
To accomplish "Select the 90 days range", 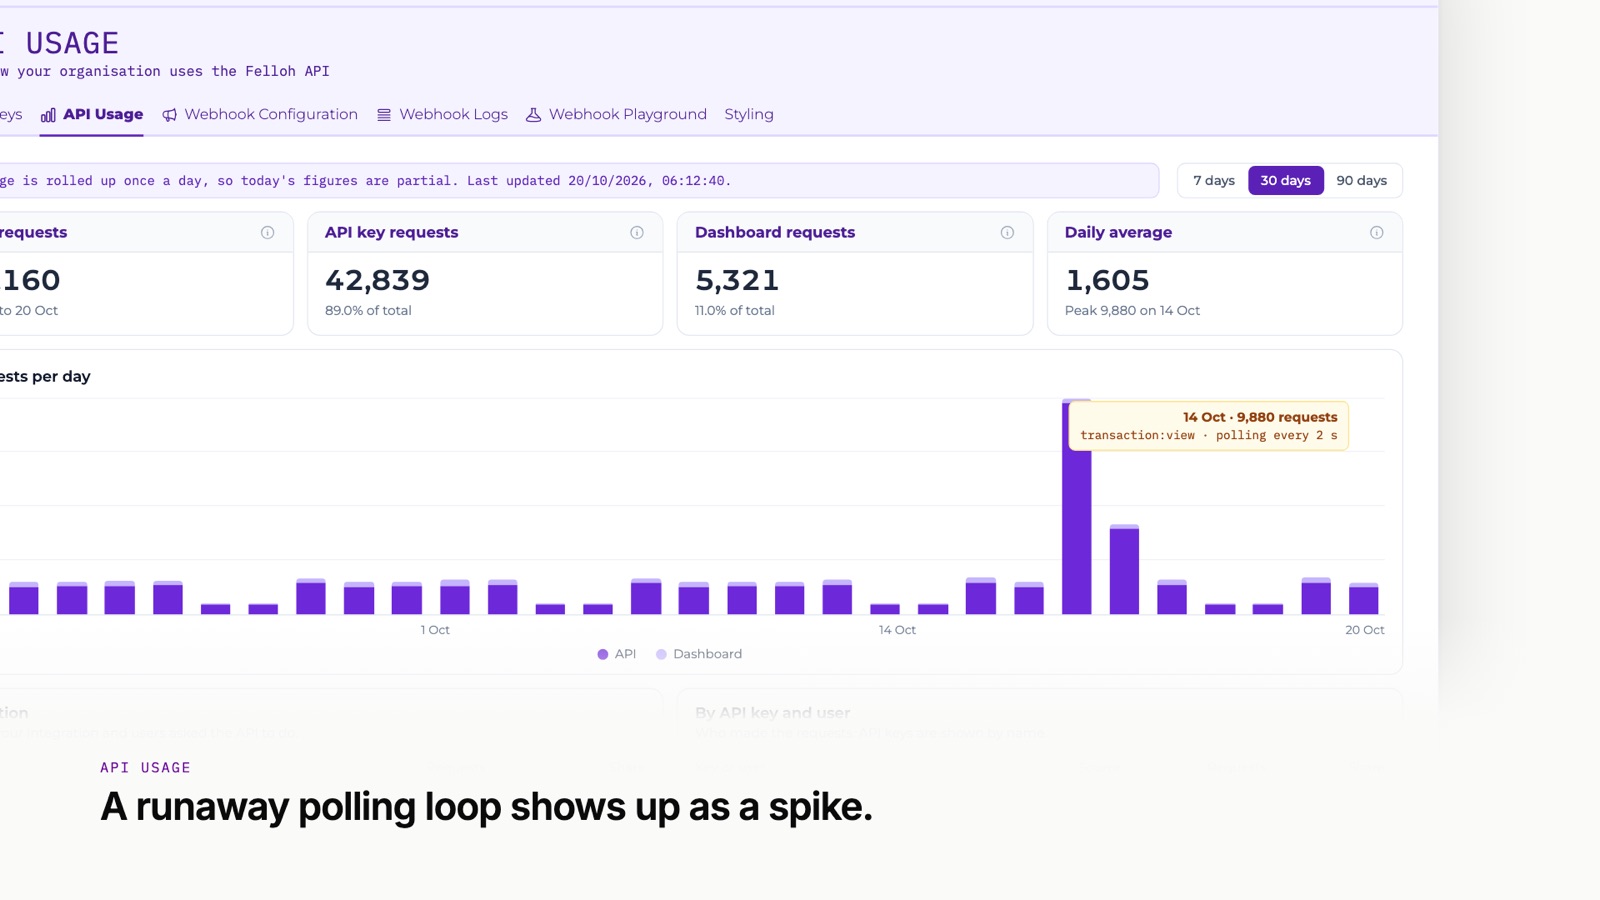I will 1361,181.
